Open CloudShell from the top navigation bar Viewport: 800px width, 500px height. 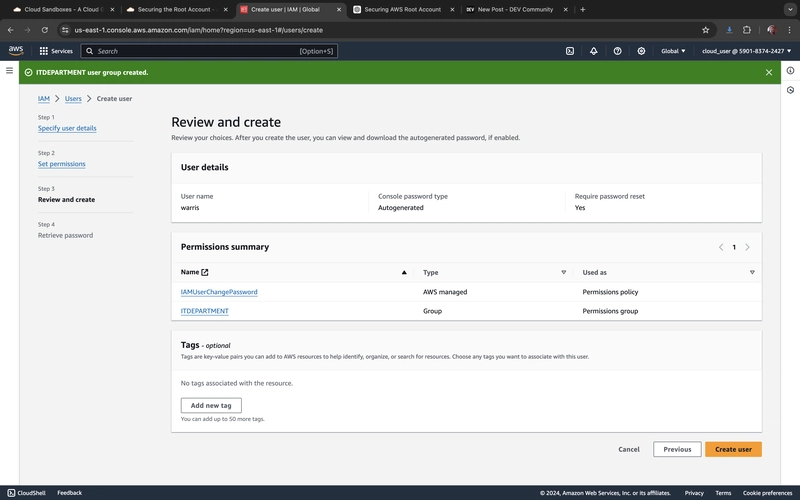point(570,51)
